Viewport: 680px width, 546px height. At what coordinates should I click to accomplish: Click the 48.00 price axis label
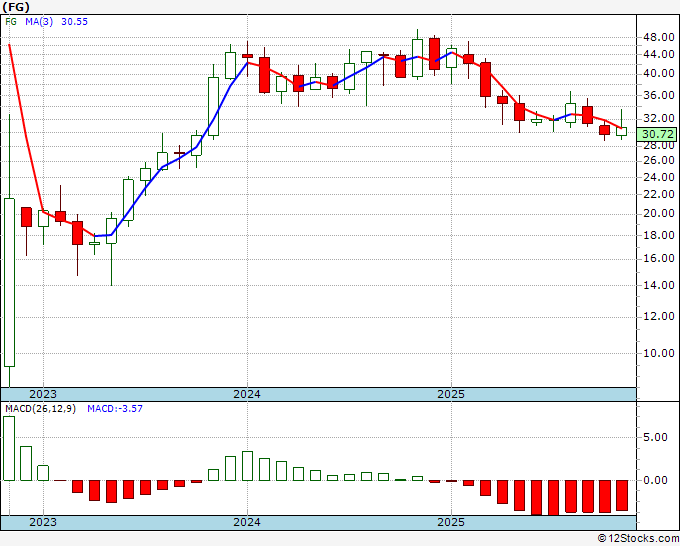pos(658,37)
